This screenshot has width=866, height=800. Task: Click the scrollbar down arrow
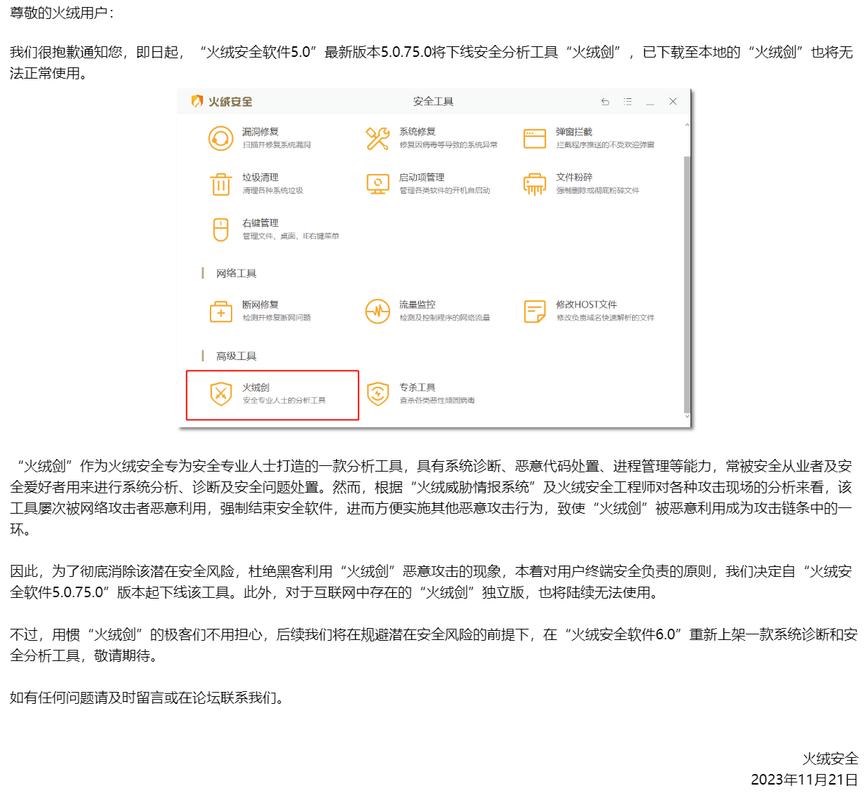[x=687, y=417]
